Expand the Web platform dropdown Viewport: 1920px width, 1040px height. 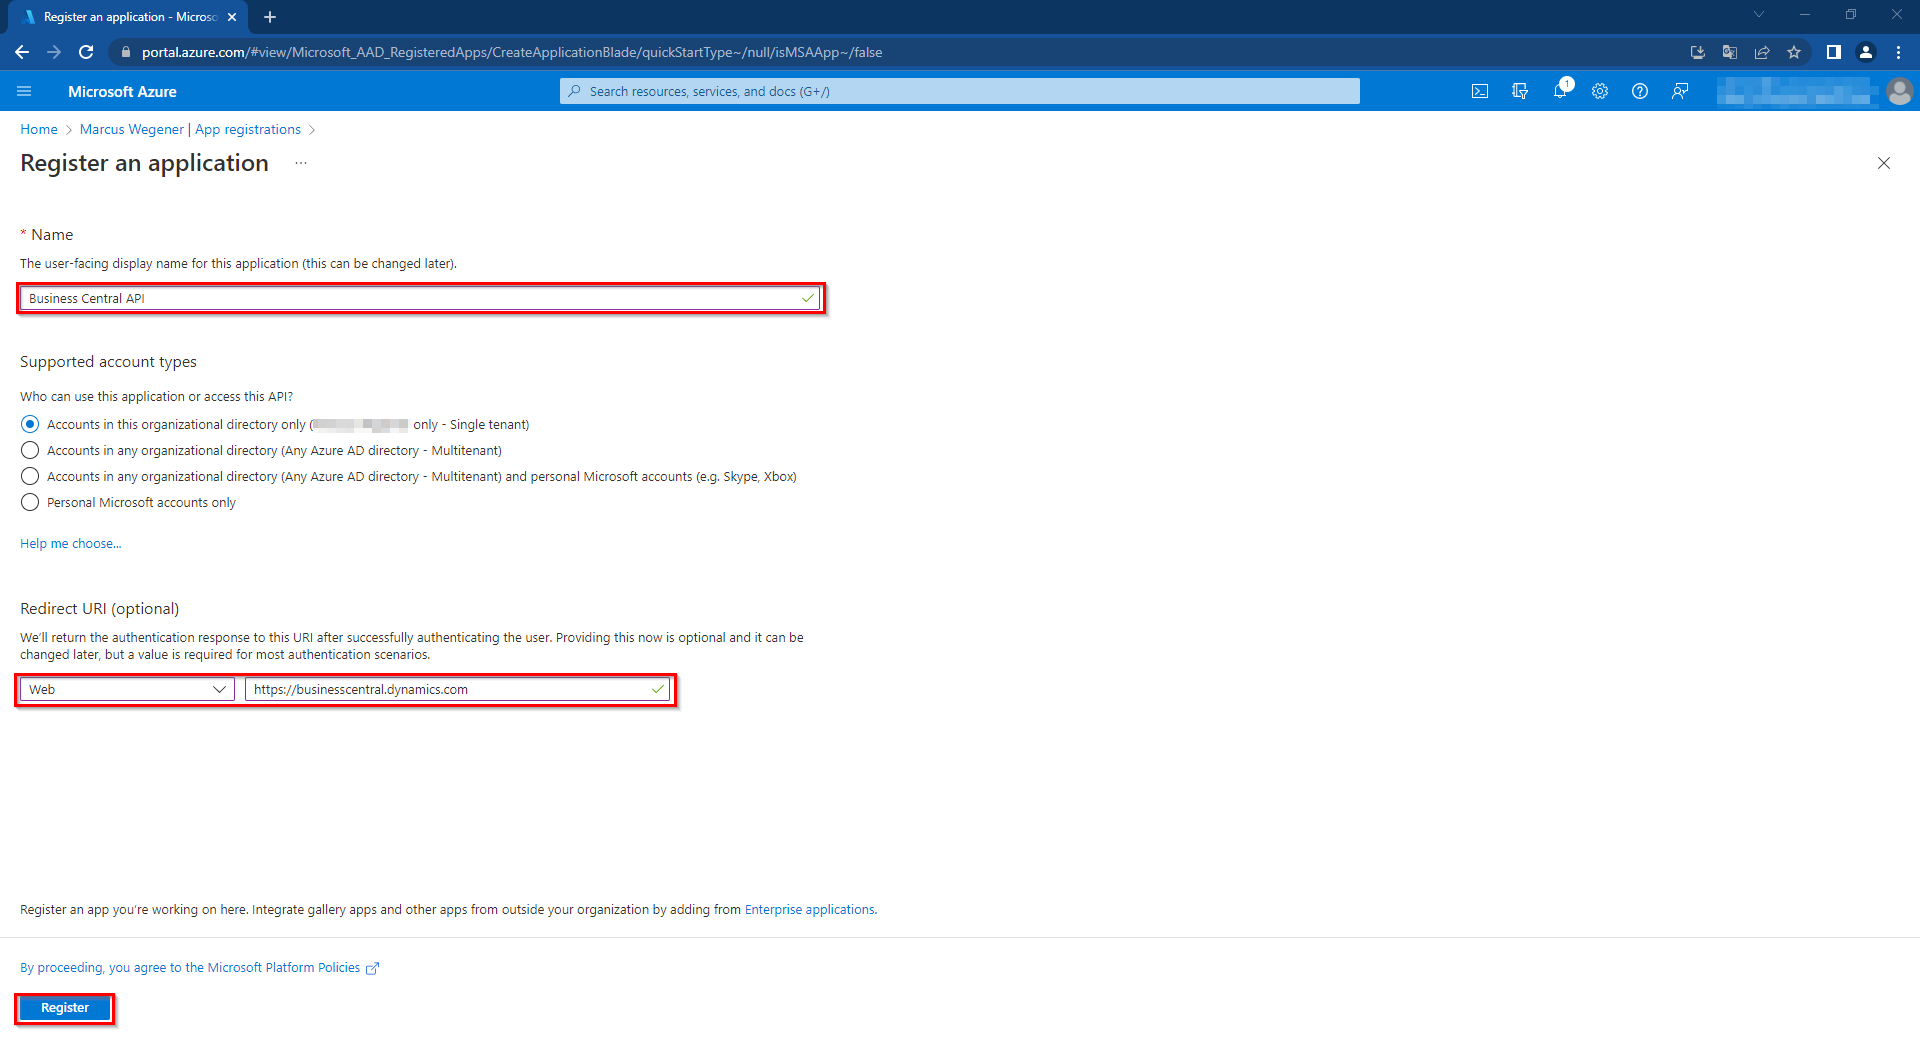click(x=127, y=689)
